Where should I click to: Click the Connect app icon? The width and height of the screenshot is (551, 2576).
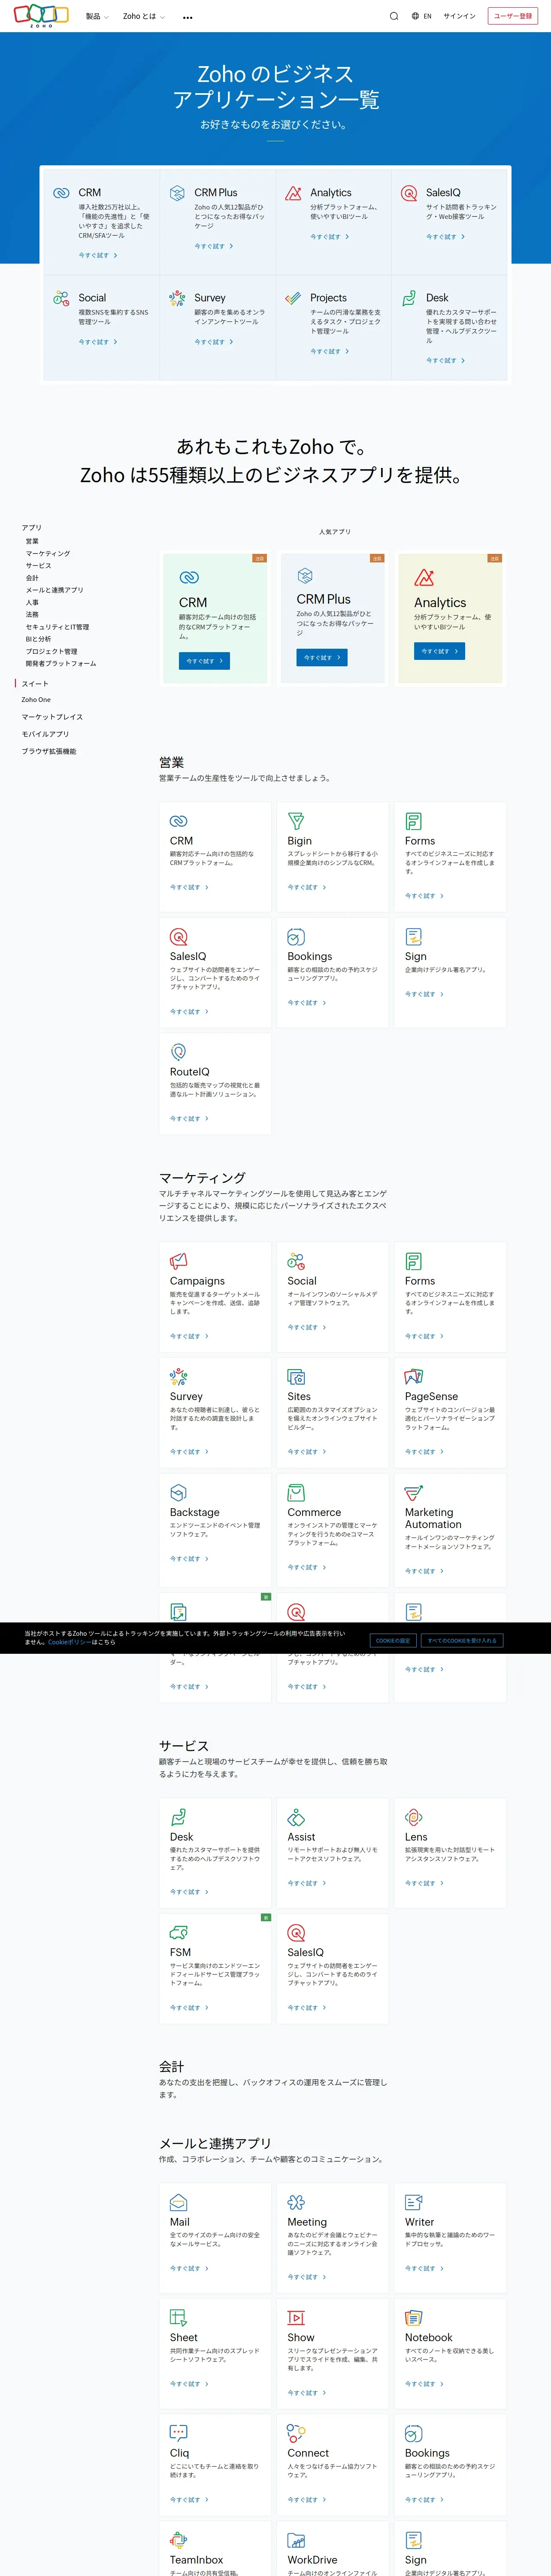pos(296,2433)
